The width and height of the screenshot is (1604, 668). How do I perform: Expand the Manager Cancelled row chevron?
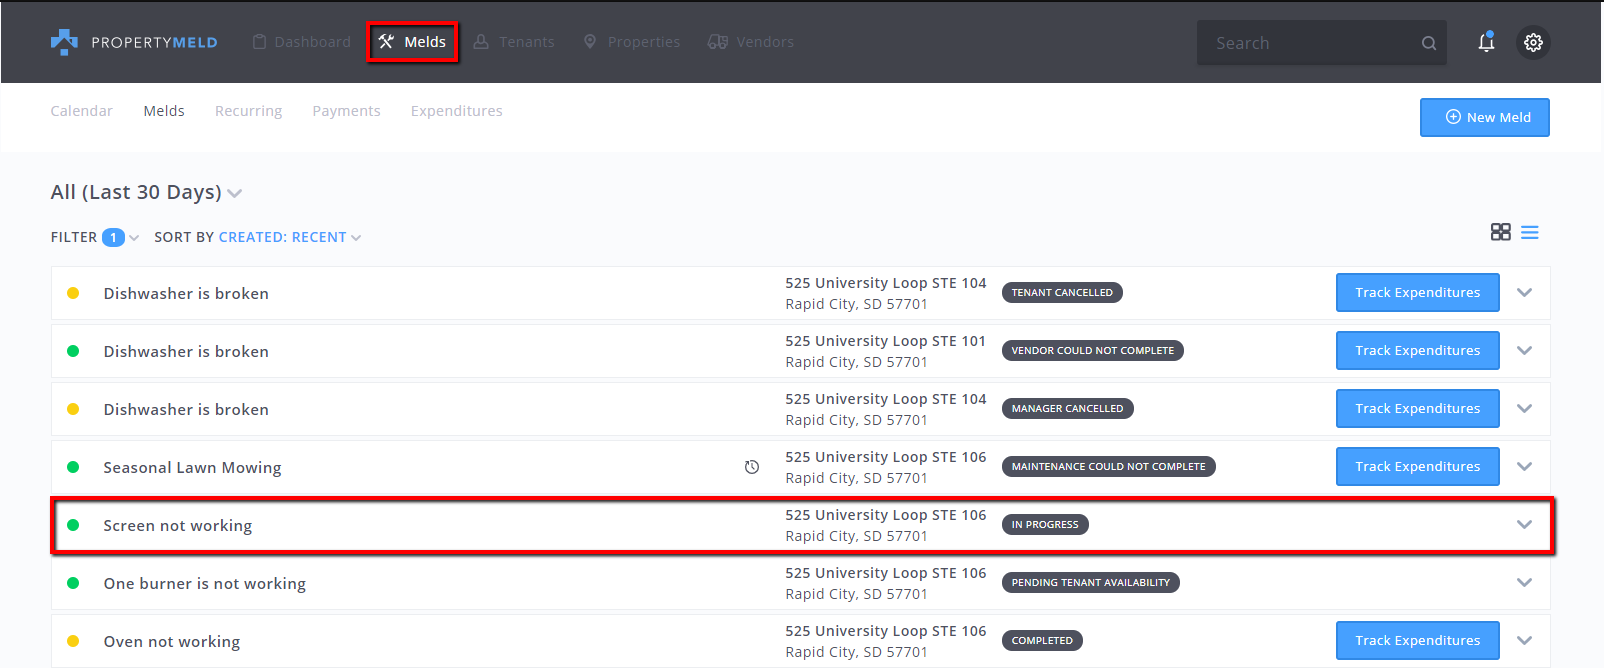[x=1524, y=409]
